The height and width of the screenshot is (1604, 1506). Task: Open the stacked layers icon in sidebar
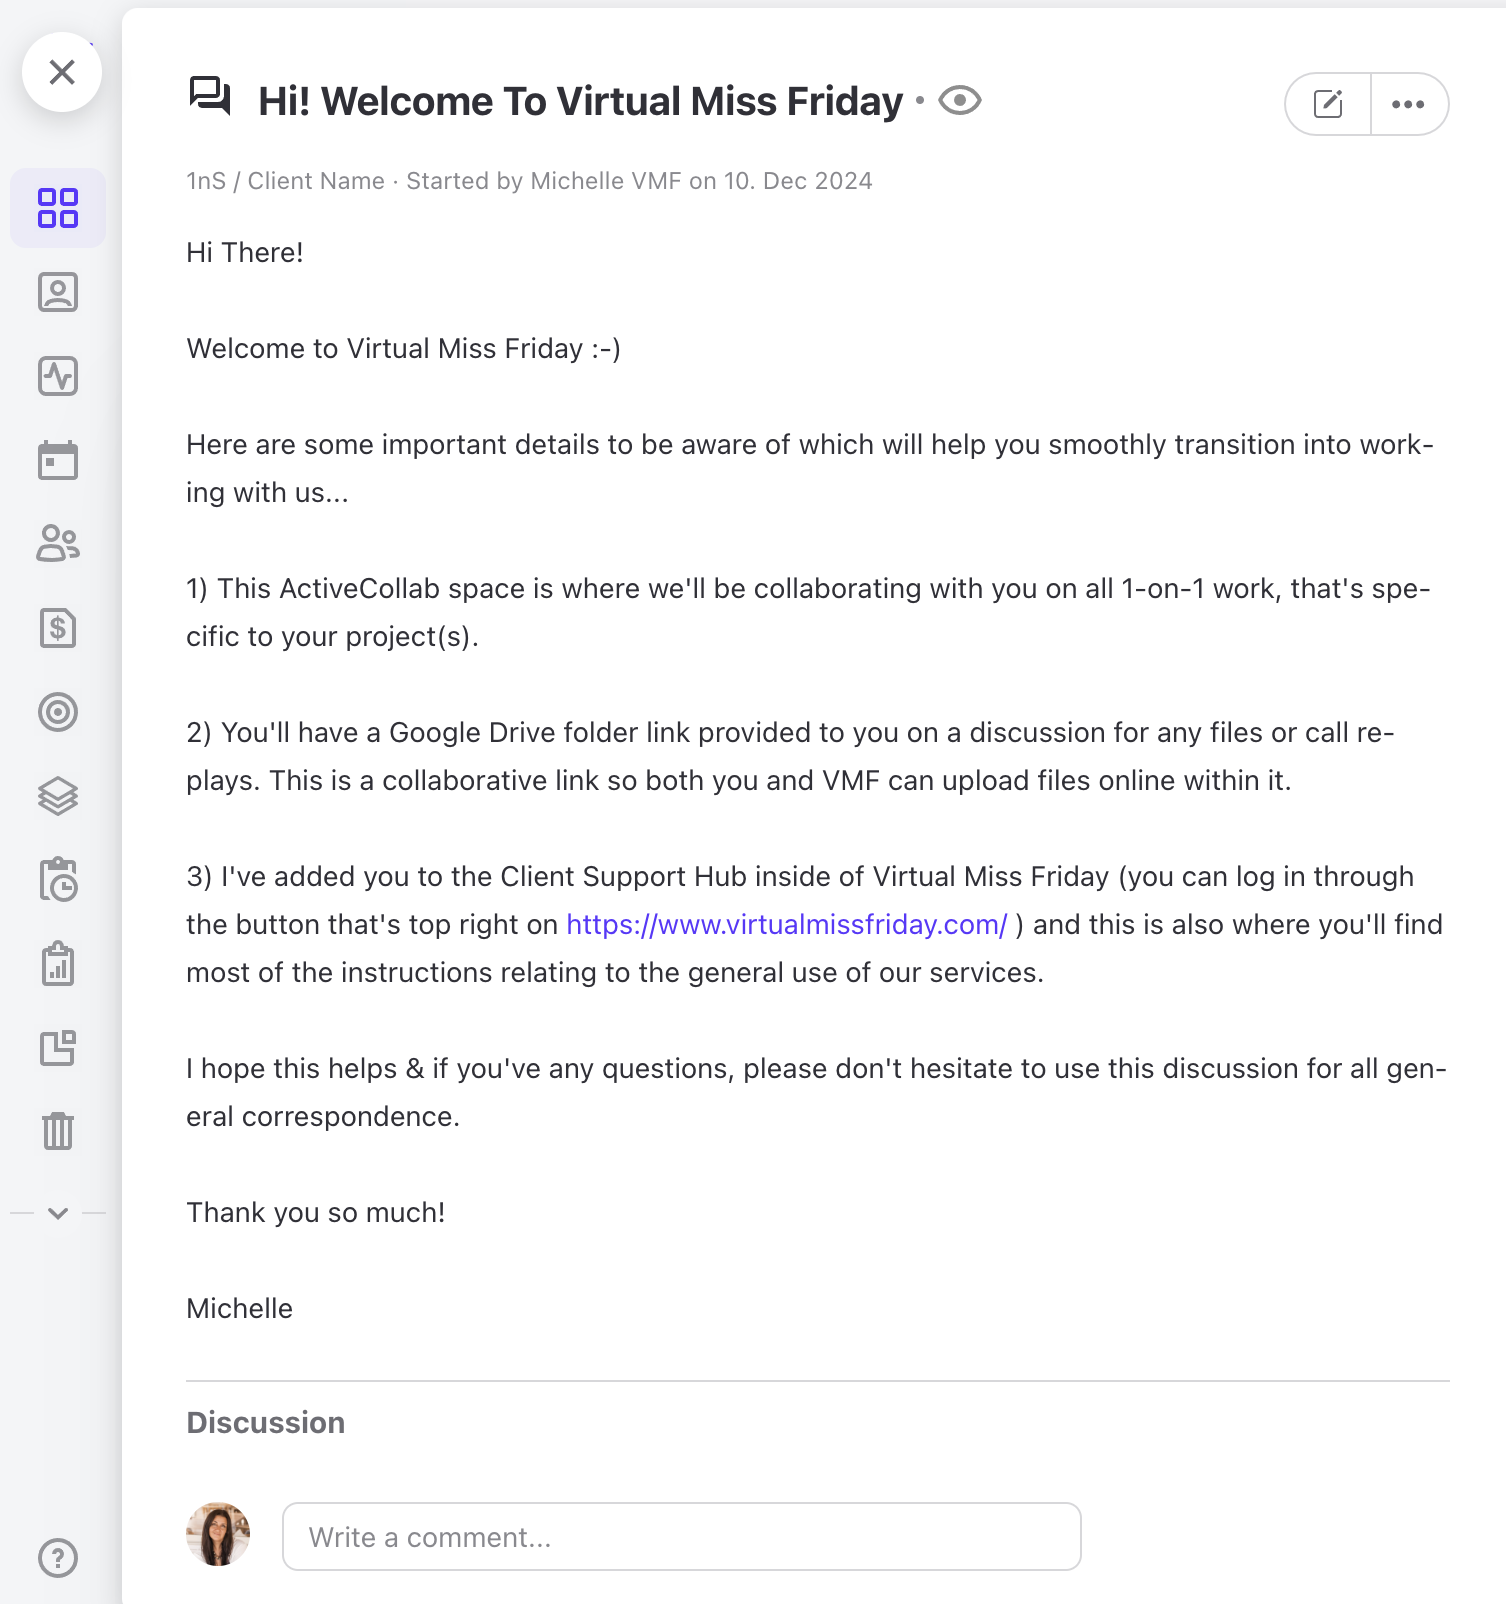[58, 796]
